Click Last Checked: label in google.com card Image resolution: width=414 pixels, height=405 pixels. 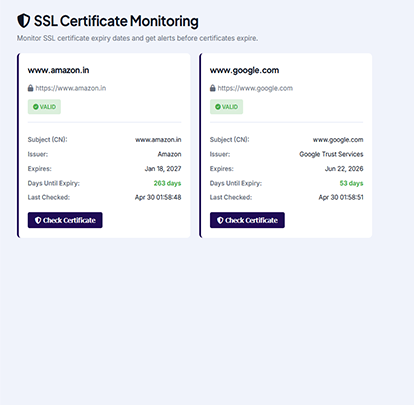coord(231,197)
